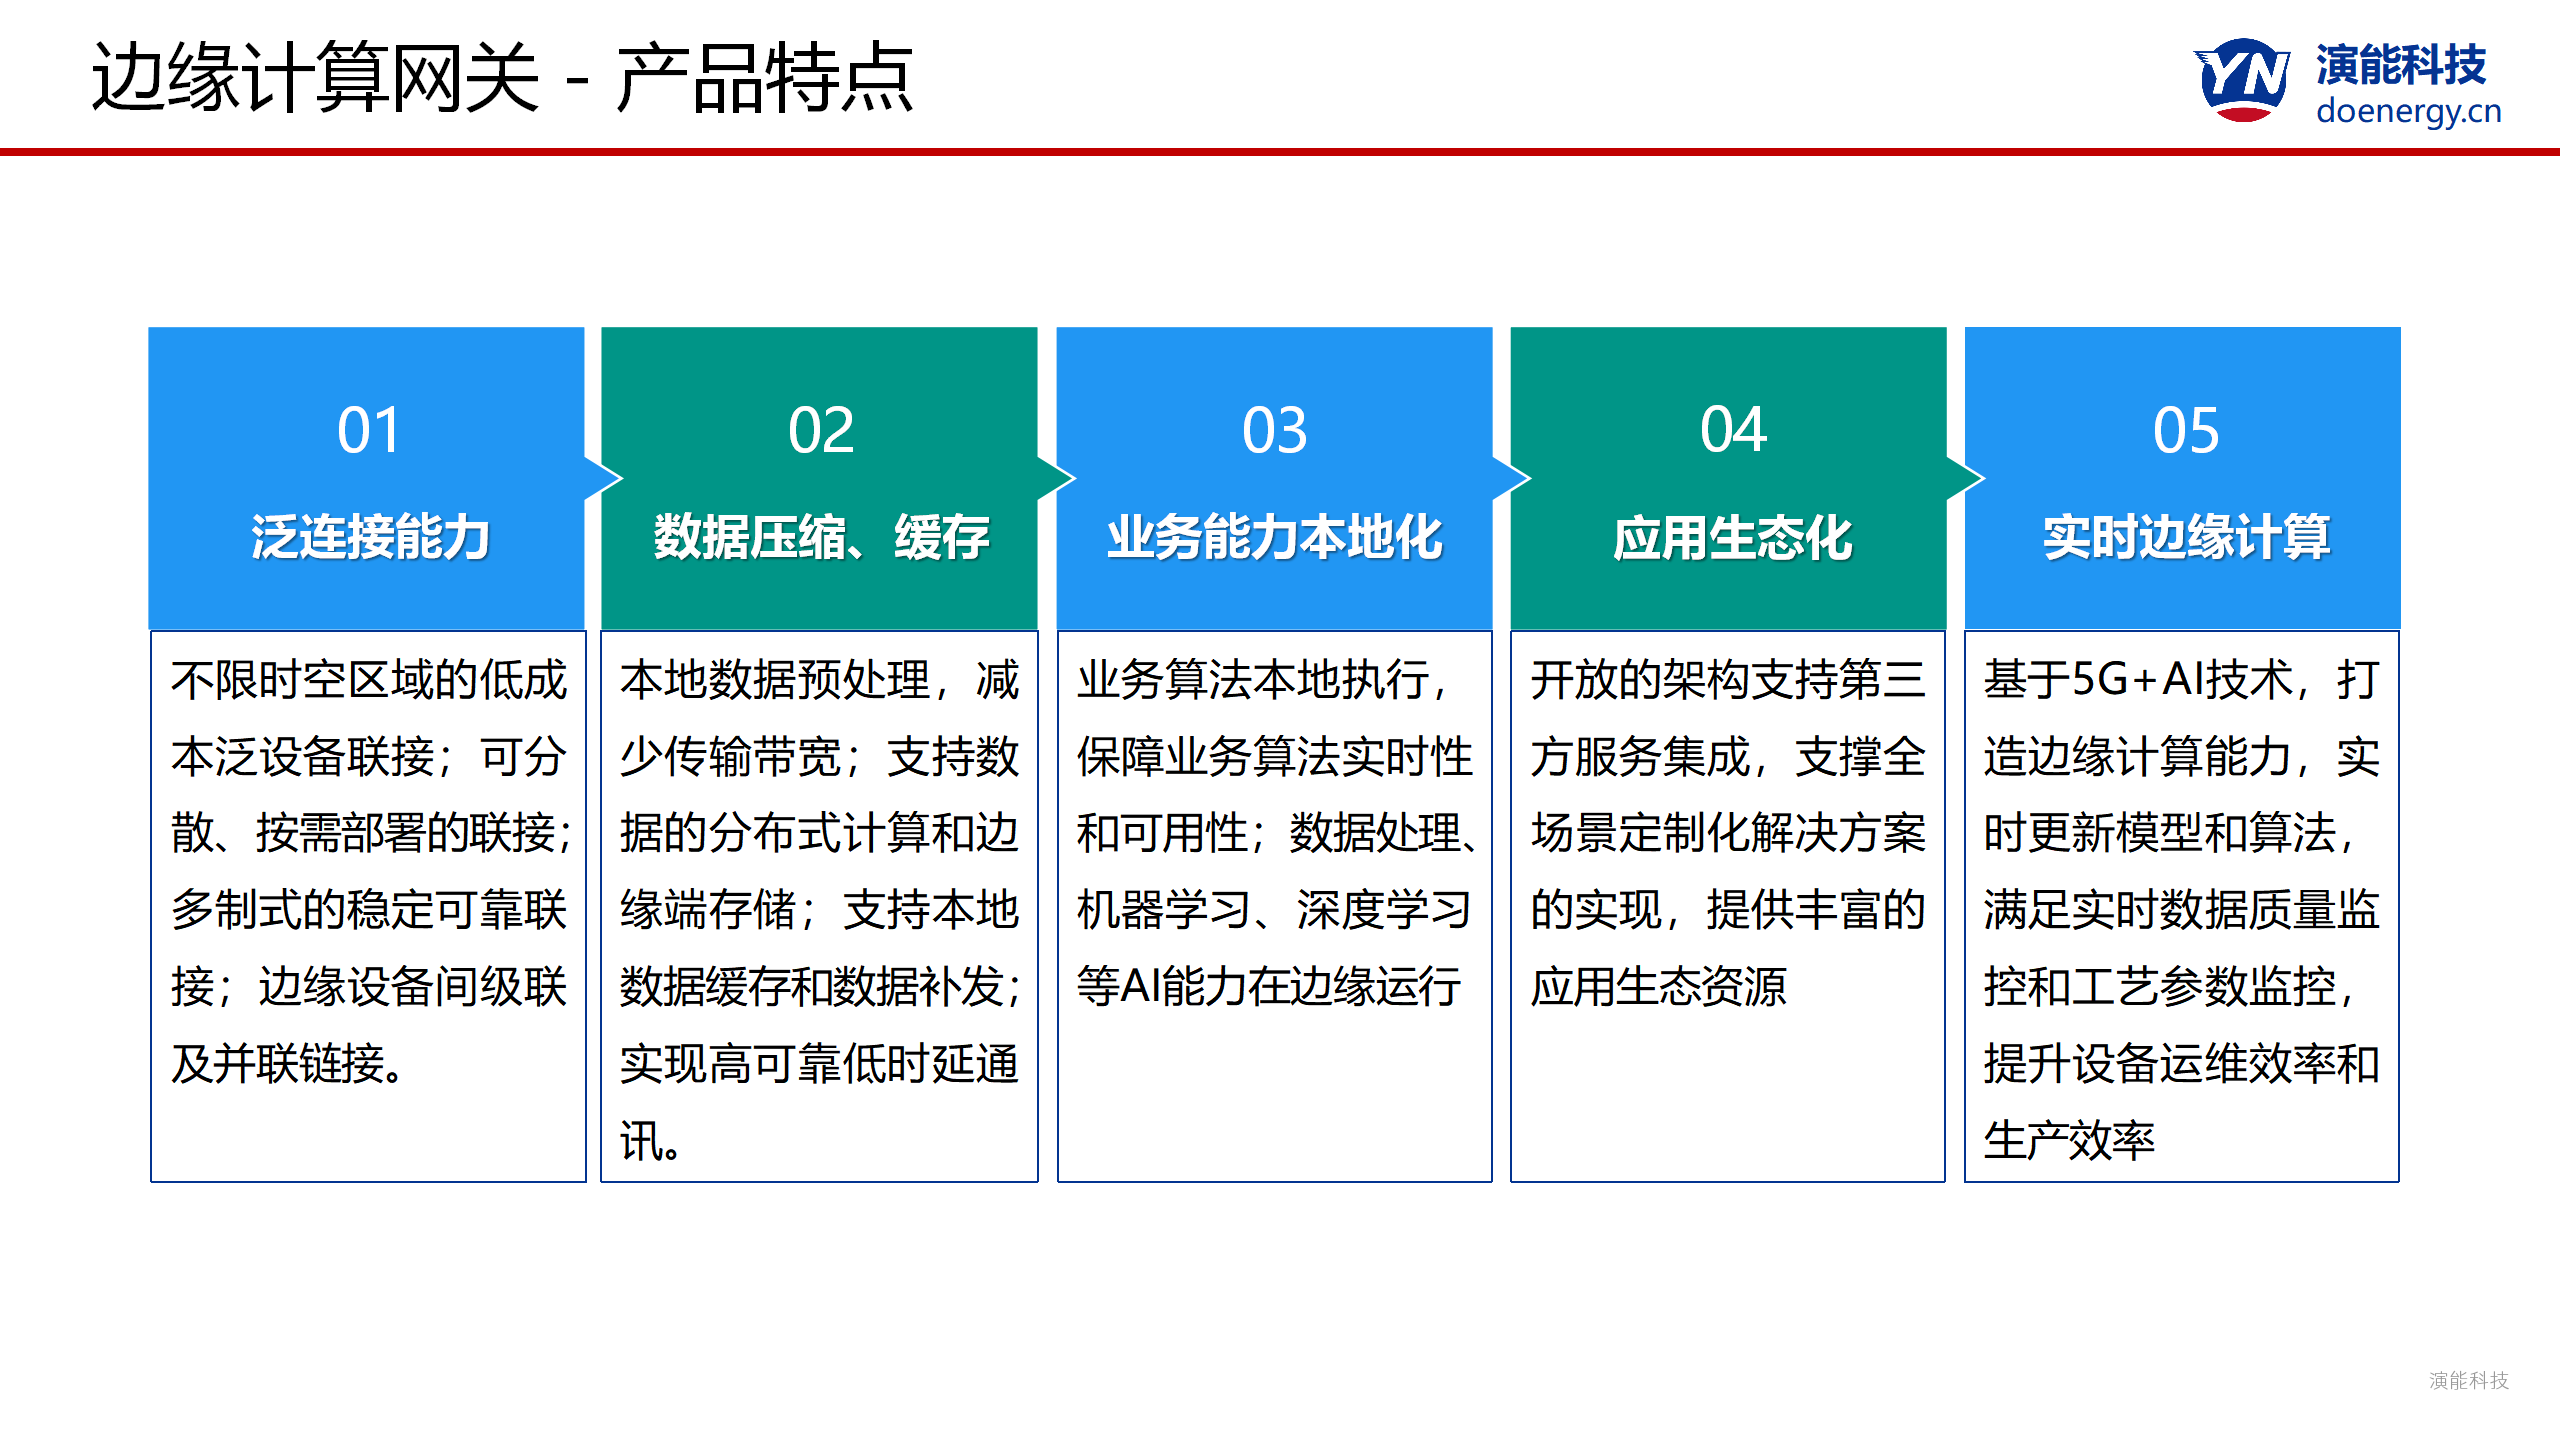
Task: Select the 05 实时边缘计算 header block
Action: click(x=2184, y=478)
